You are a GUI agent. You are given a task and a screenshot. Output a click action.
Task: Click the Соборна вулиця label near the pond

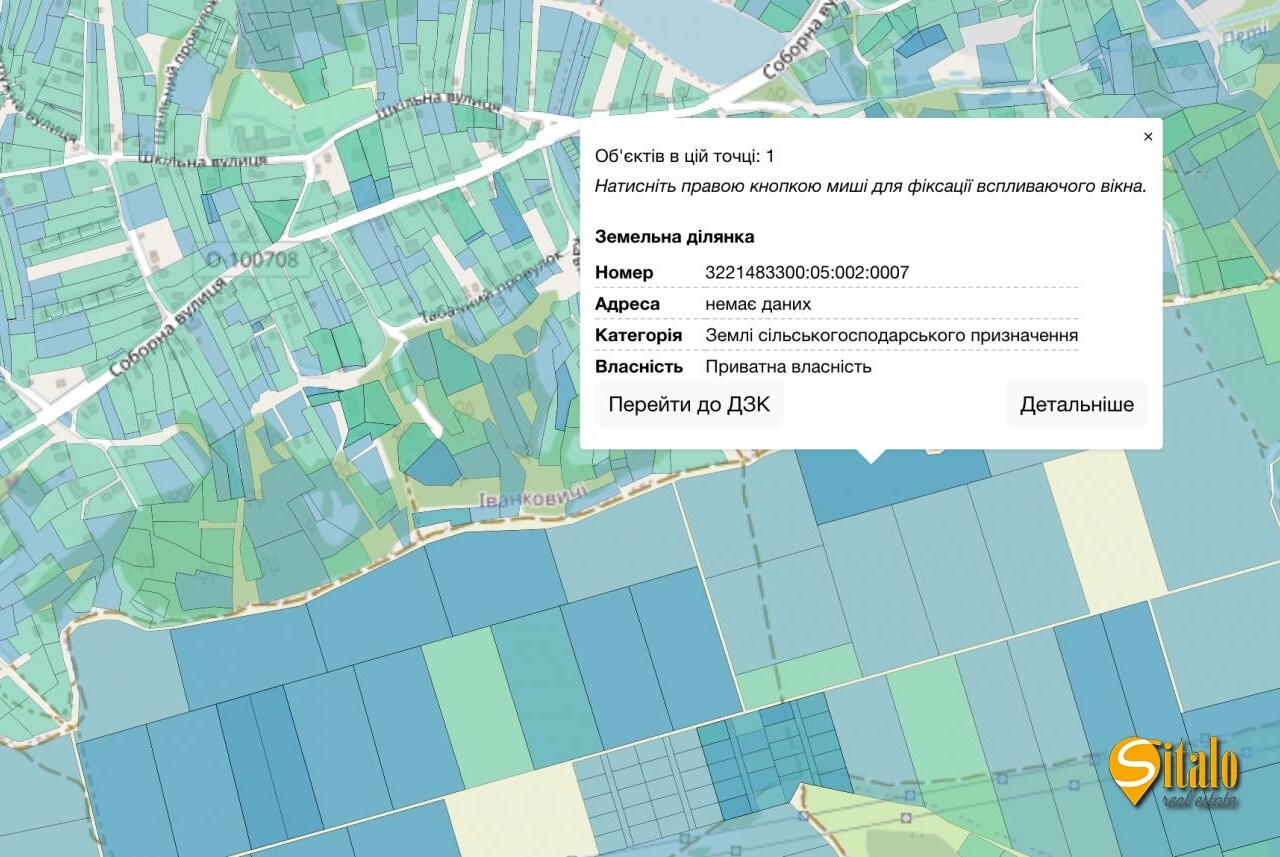tap(802, 45)
